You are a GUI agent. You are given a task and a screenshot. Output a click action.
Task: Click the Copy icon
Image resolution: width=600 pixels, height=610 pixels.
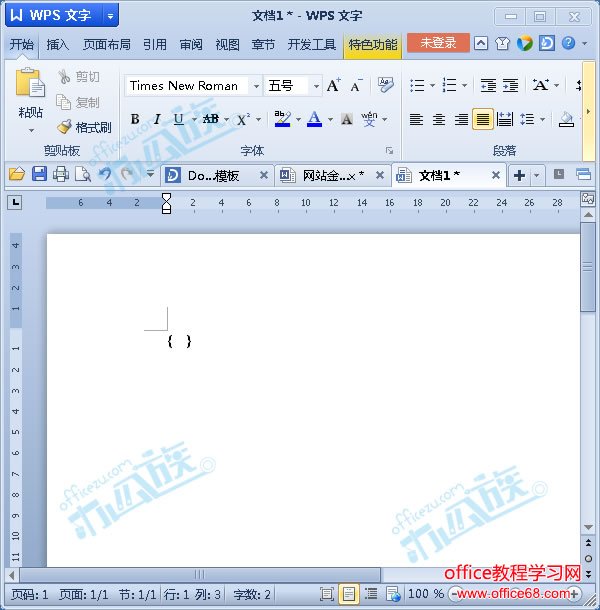(63, 102)
